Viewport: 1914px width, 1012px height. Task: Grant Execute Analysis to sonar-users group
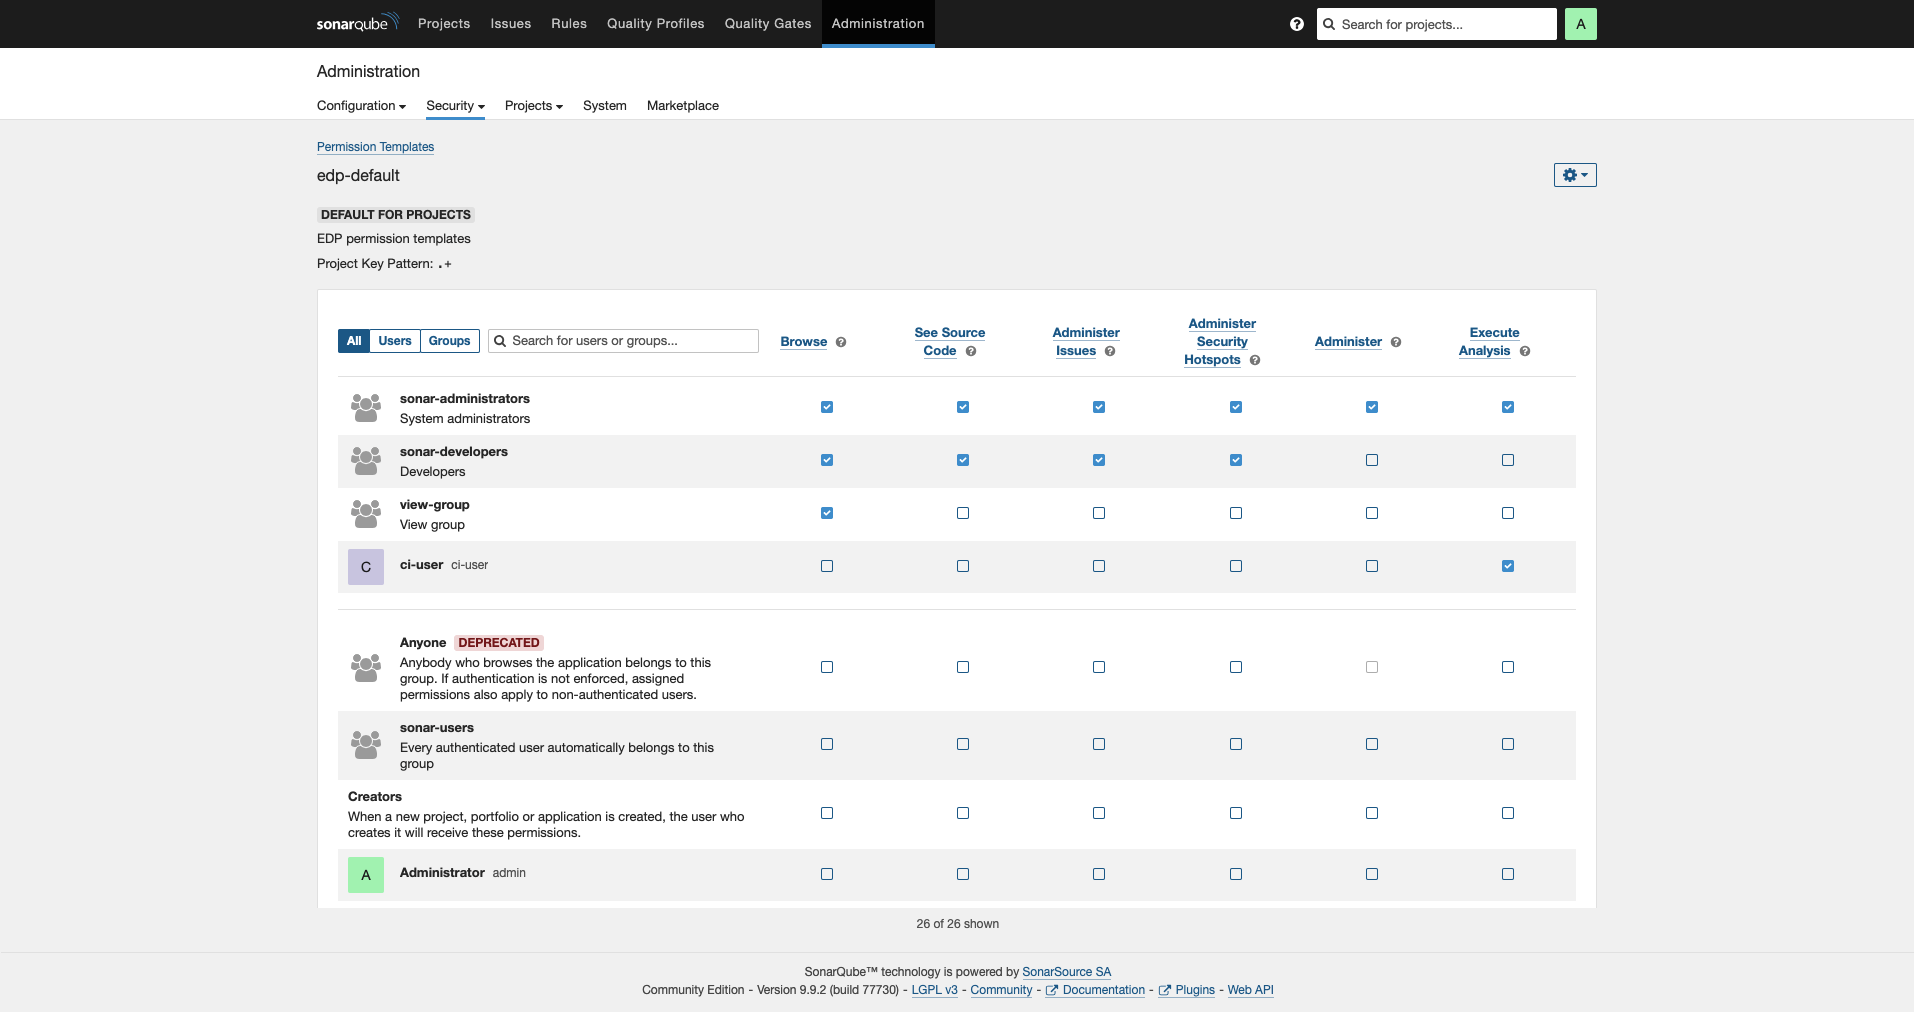coord(1508,744)
